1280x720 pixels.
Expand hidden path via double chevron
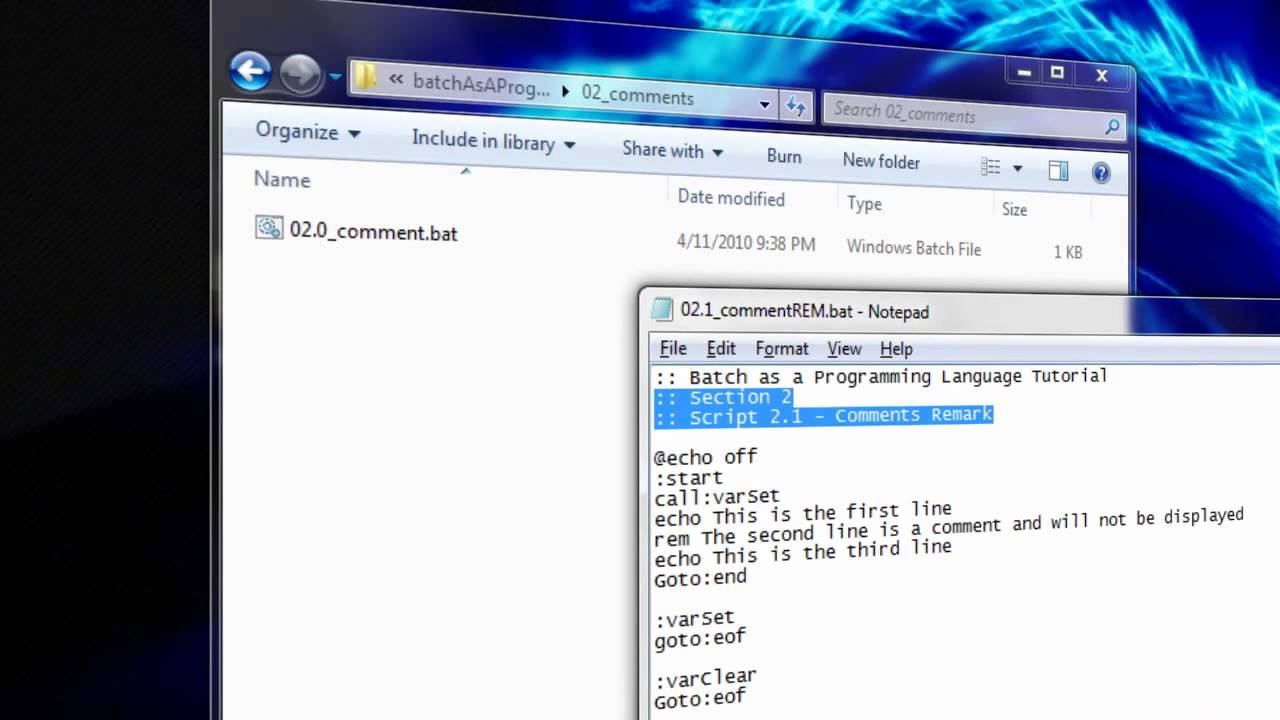click(x=397, y=80)
